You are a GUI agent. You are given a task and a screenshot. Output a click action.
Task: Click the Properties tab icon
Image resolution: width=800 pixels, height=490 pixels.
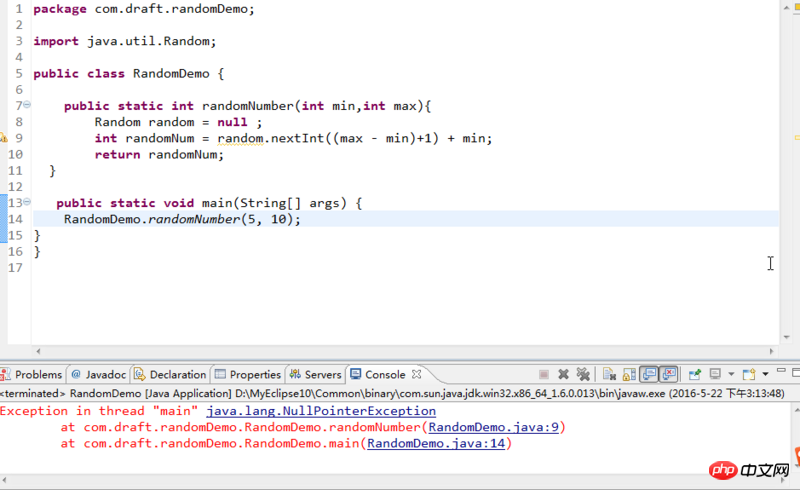220,374
